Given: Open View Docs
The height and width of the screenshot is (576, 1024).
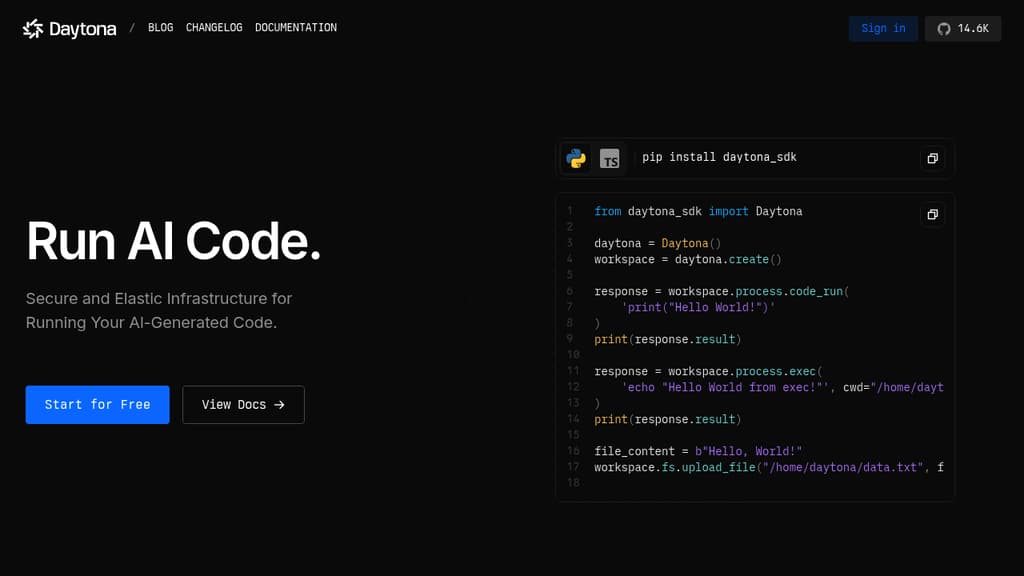Looking at the screenshot, I should [243, 404].
